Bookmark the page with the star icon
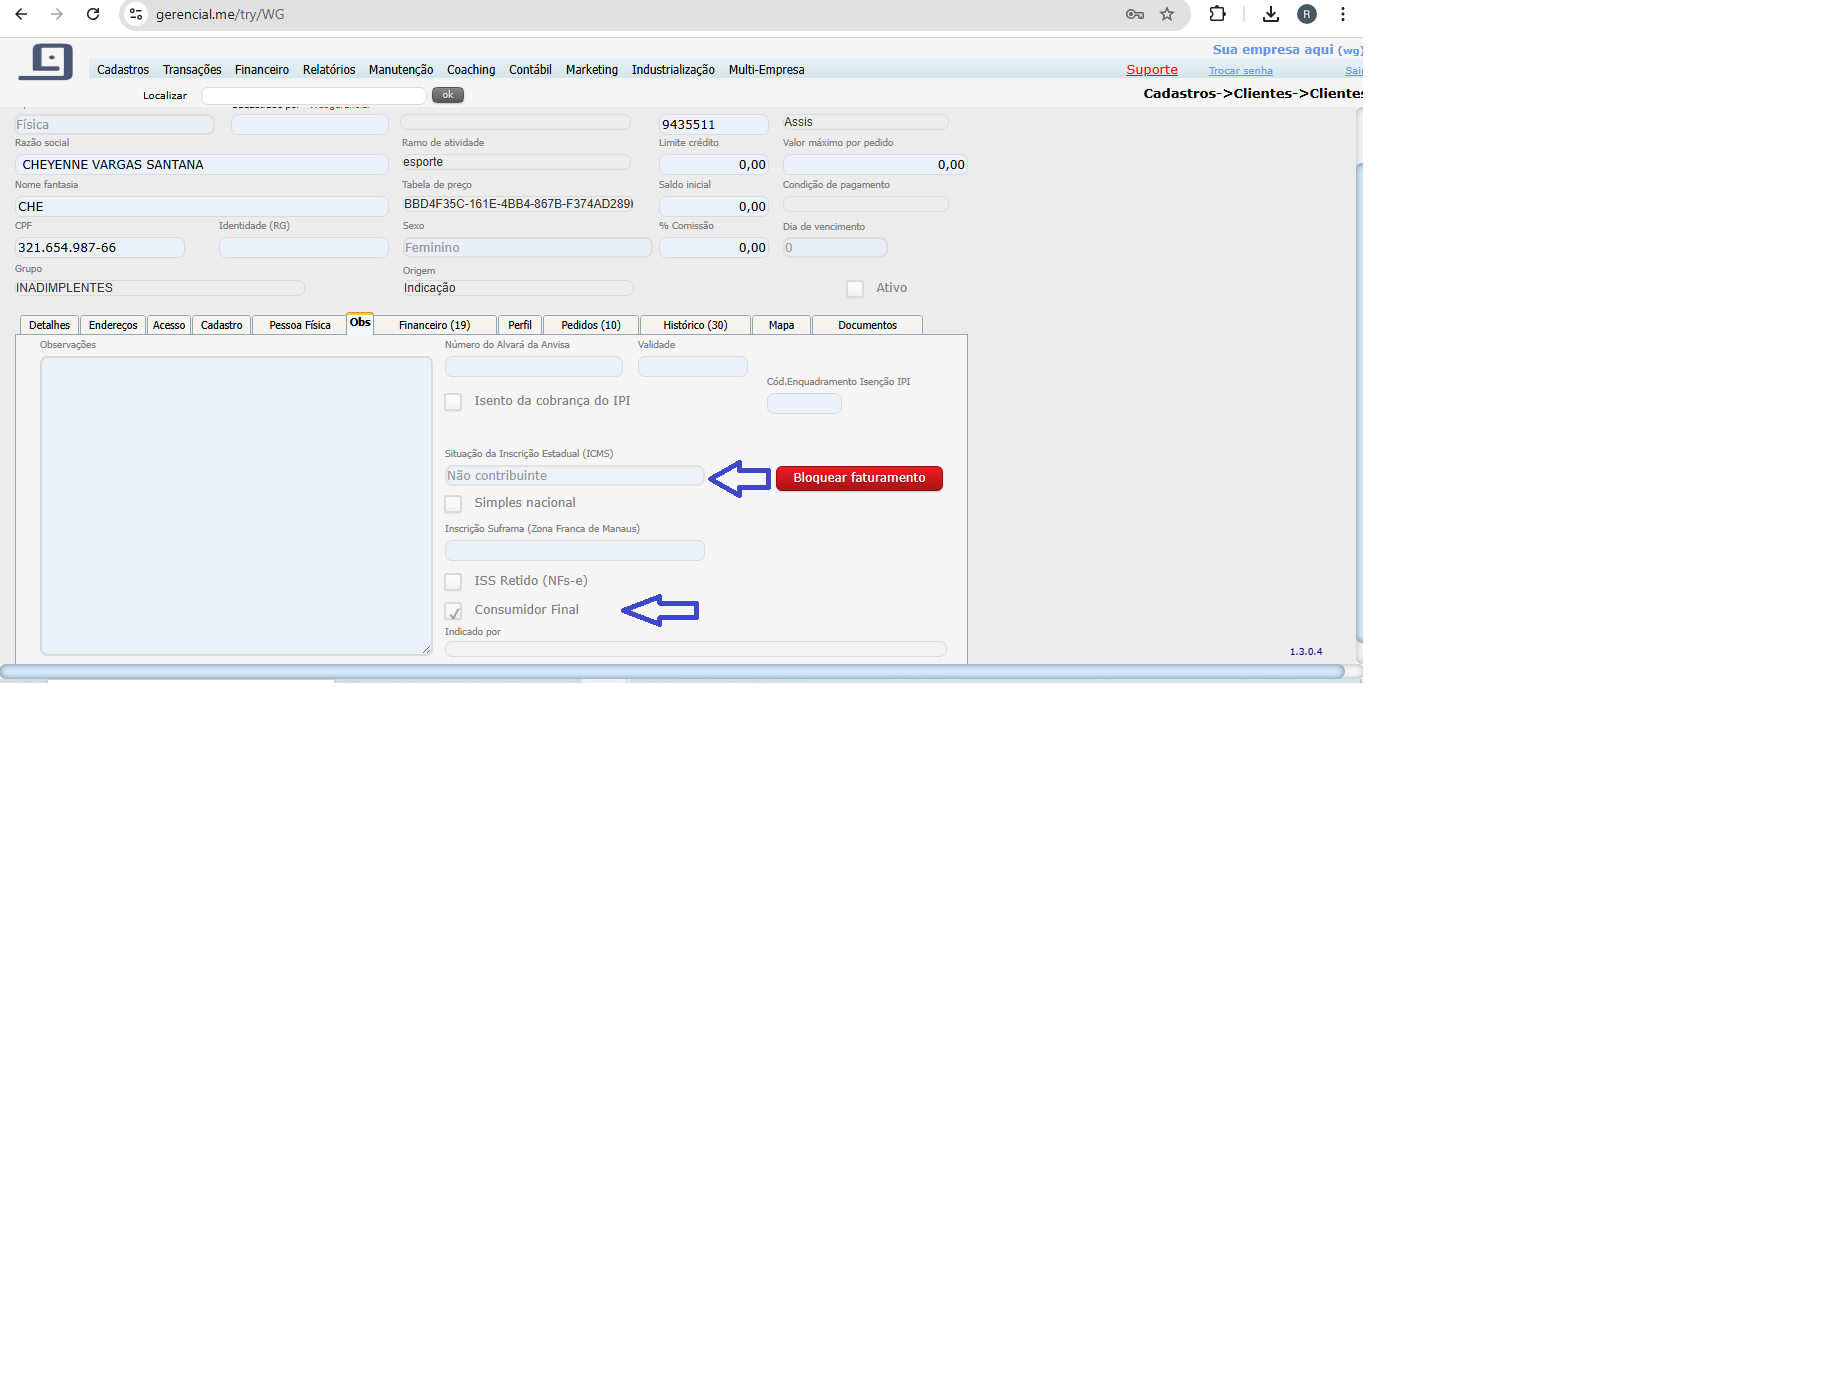Image resolution: width=1832 pixels, height=1396 pixels. pyautogui.click(x=1167, y=14)
